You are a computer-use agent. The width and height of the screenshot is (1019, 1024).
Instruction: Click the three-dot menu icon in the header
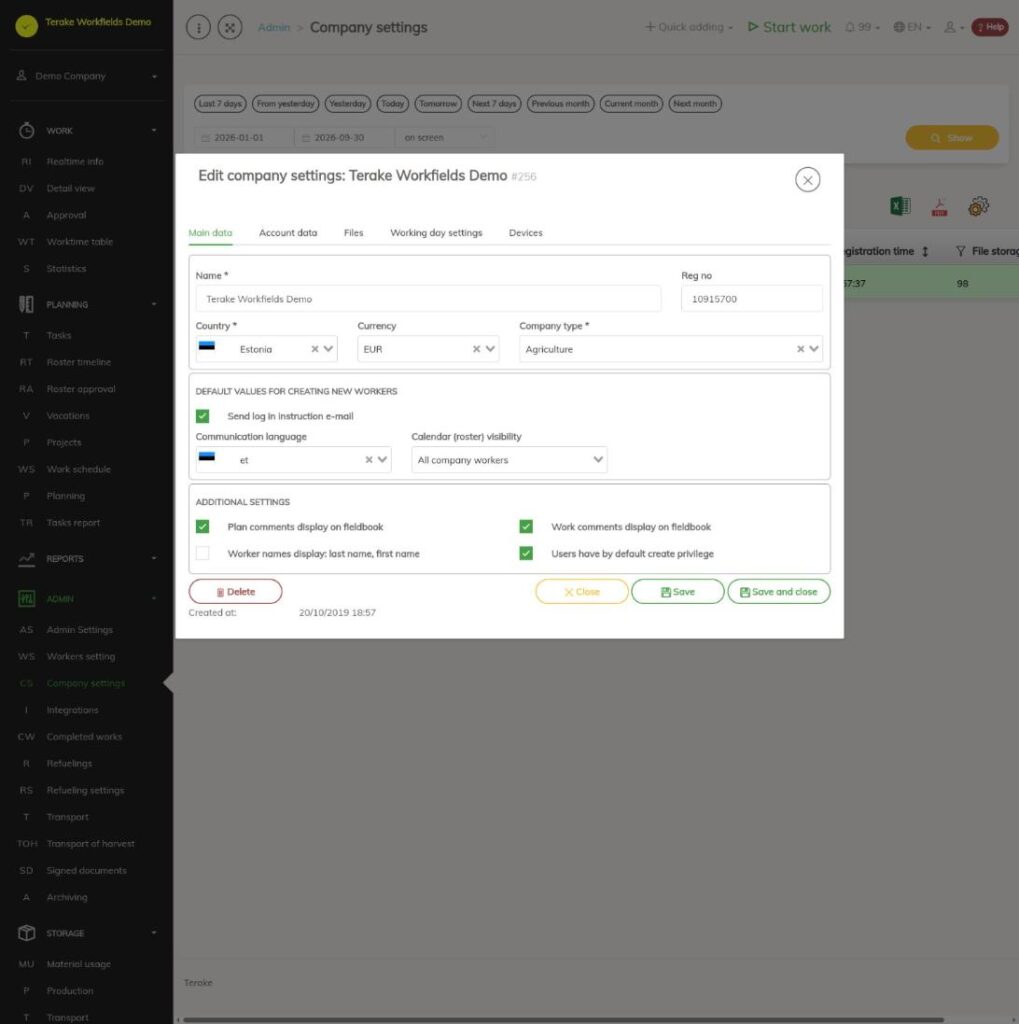[198, 27]
